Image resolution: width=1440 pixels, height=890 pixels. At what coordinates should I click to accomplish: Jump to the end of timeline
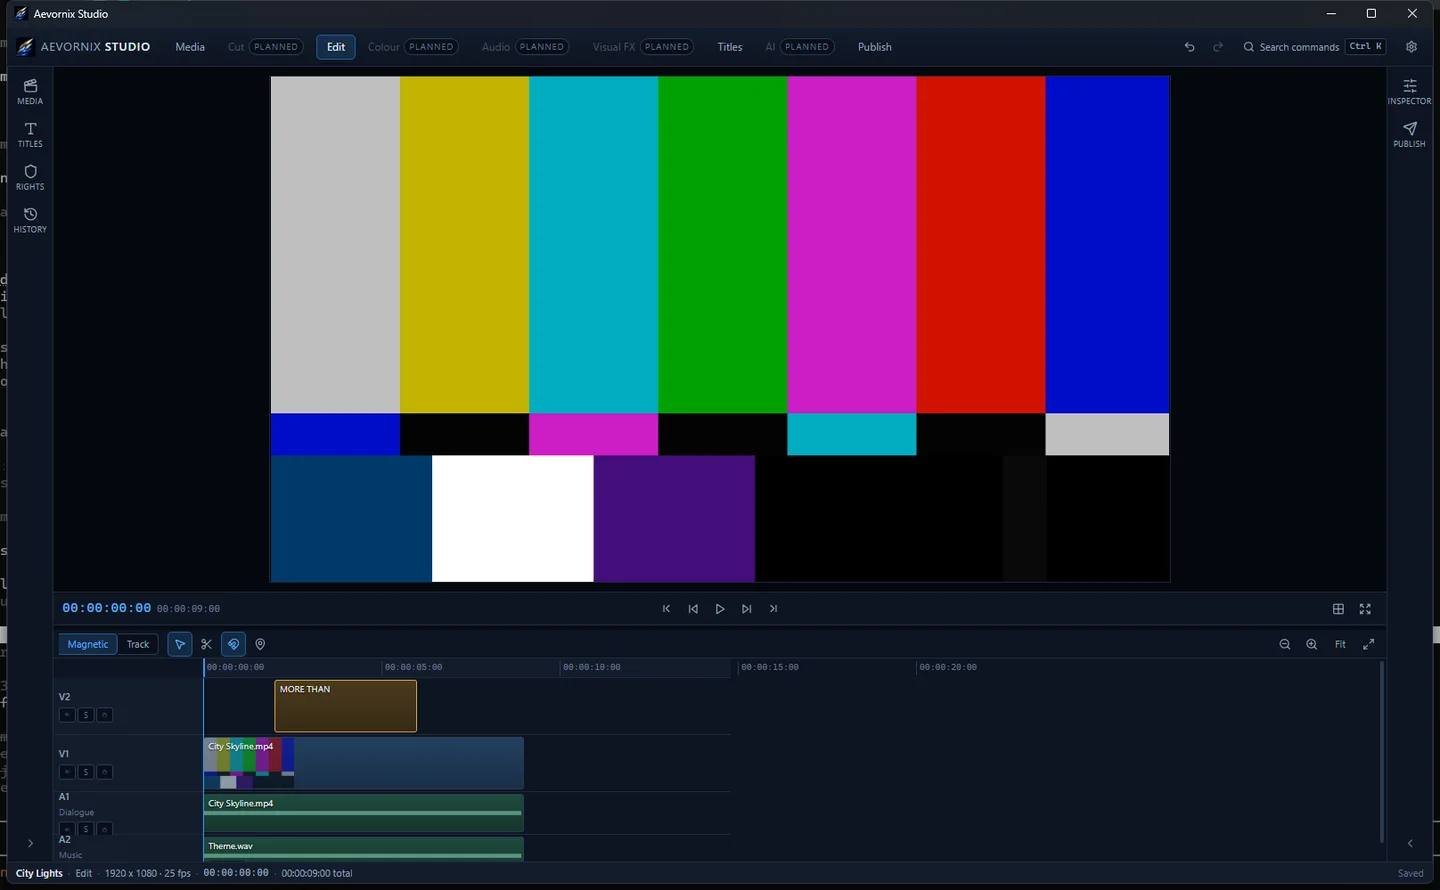[x=773, y=609]
